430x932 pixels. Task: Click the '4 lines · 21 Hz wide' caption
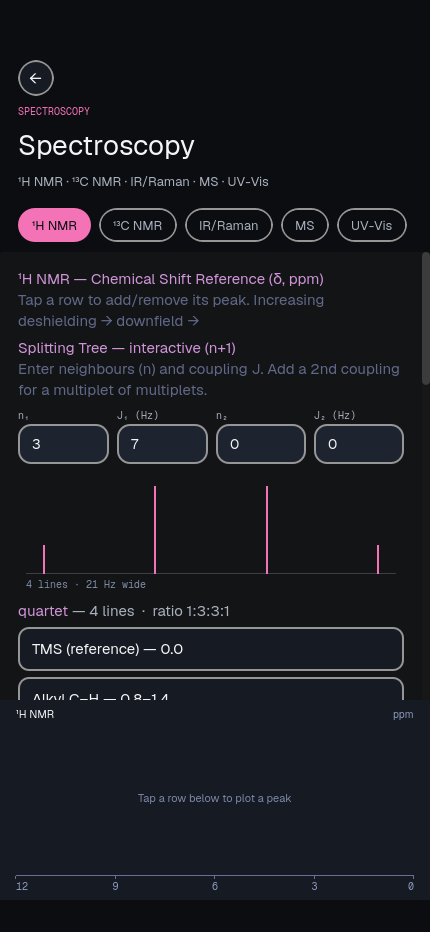pos(86,584)
